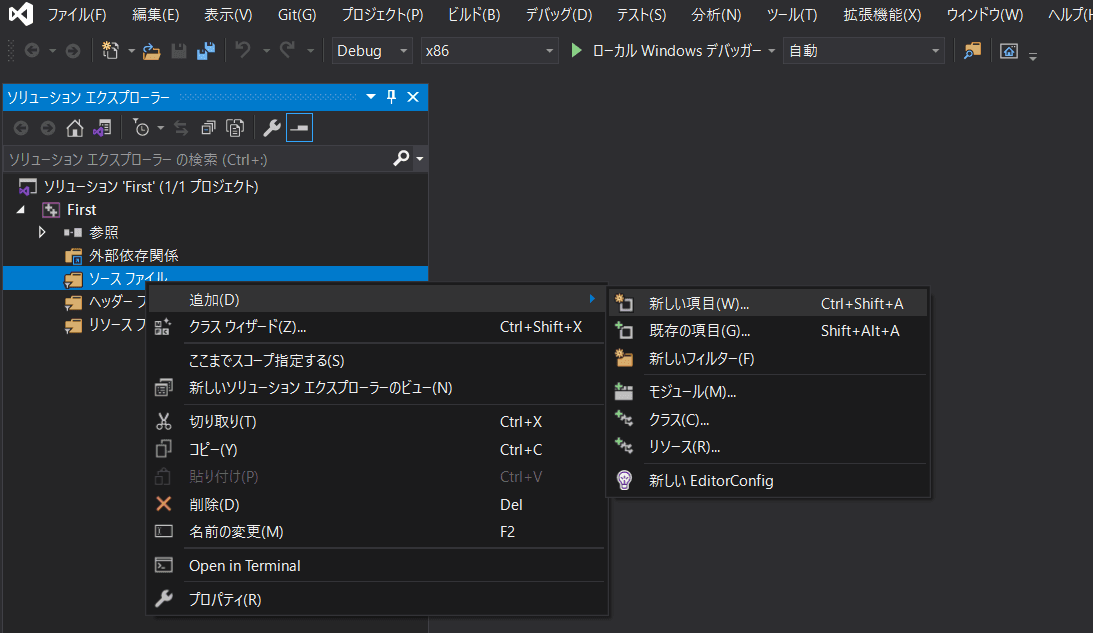Click the Collapse All icon in Solution Explorer
Image resolution: width=1093 pixels, height=633 pixels.
click(208, 128)
